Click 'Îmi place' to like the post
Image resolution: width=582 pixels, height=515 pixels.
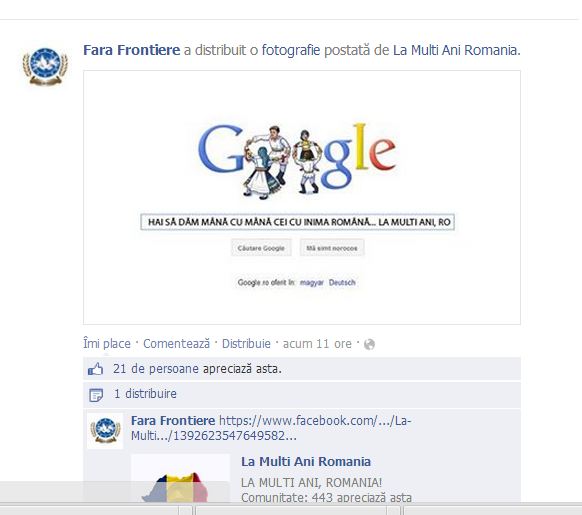[x=107, y=344]
